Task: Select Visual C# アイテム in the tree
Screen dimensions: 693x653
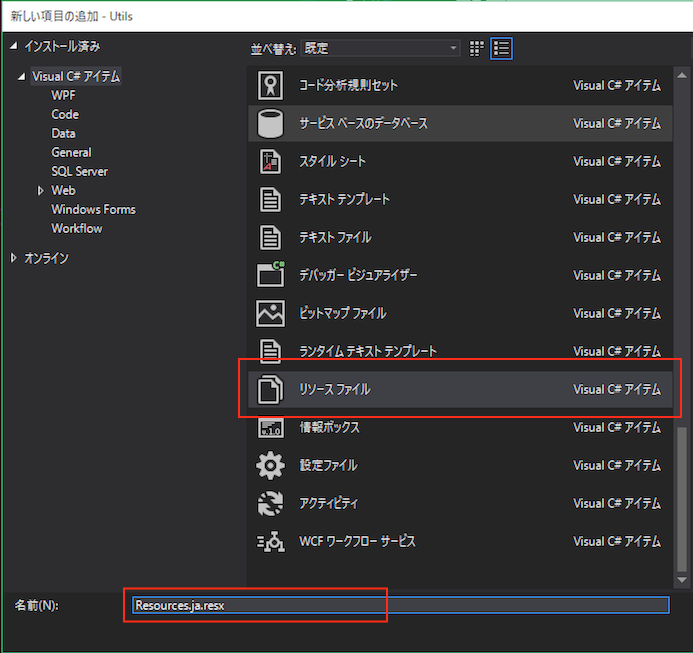Action: pos(76,76)
